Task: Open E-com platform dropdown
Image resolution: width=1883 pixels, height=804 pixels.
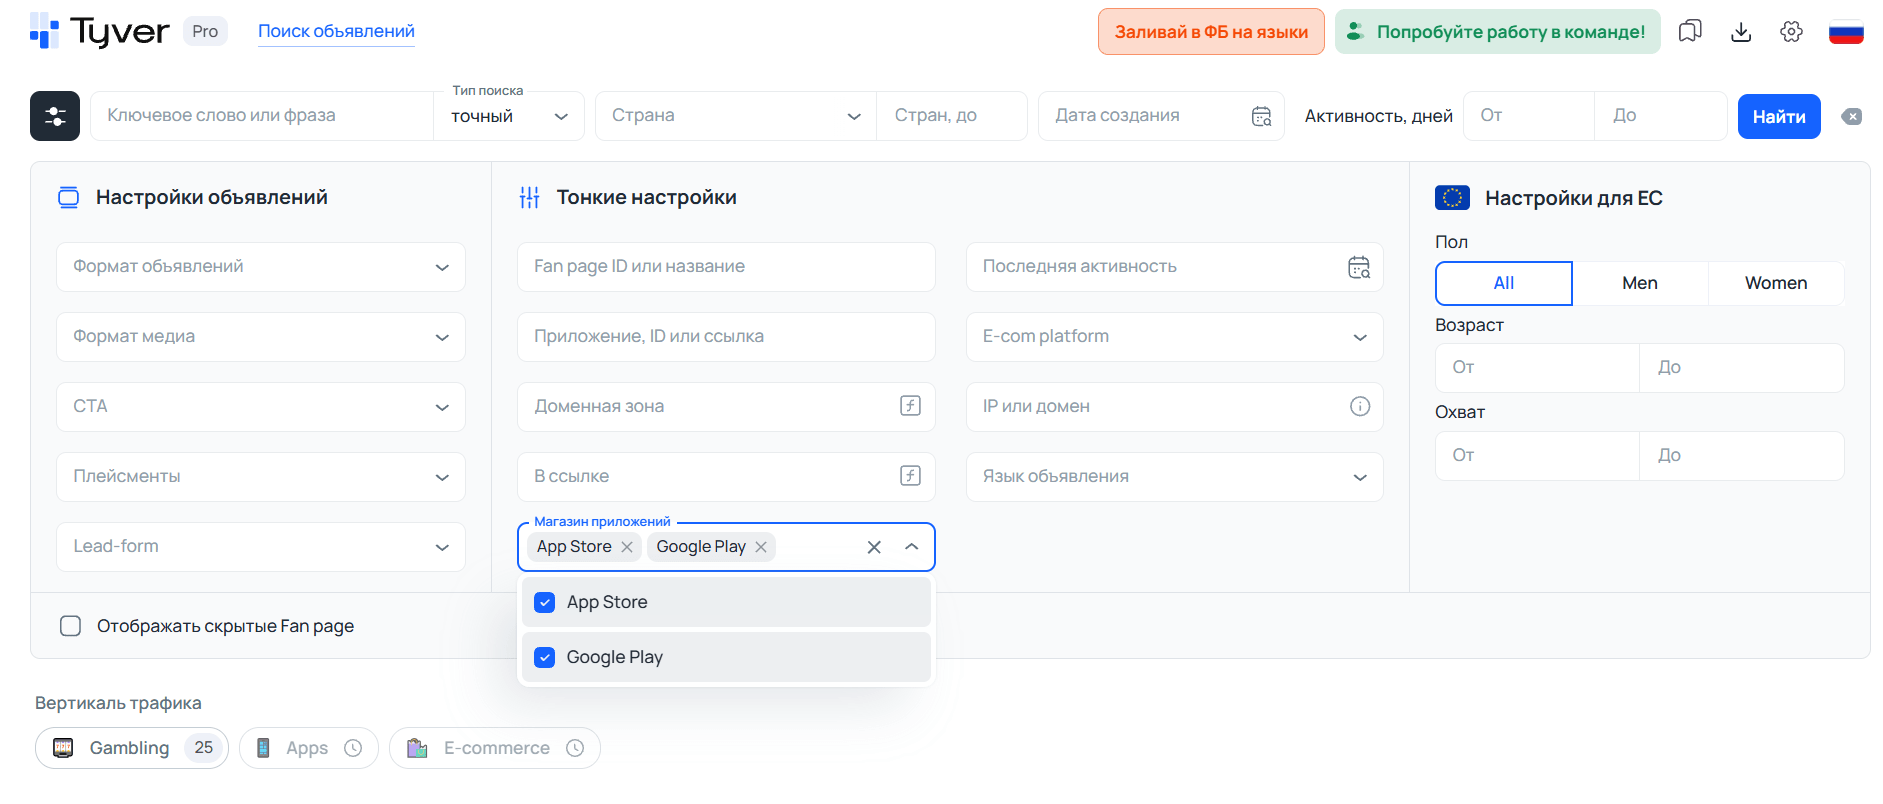Action: point(1175,337)
